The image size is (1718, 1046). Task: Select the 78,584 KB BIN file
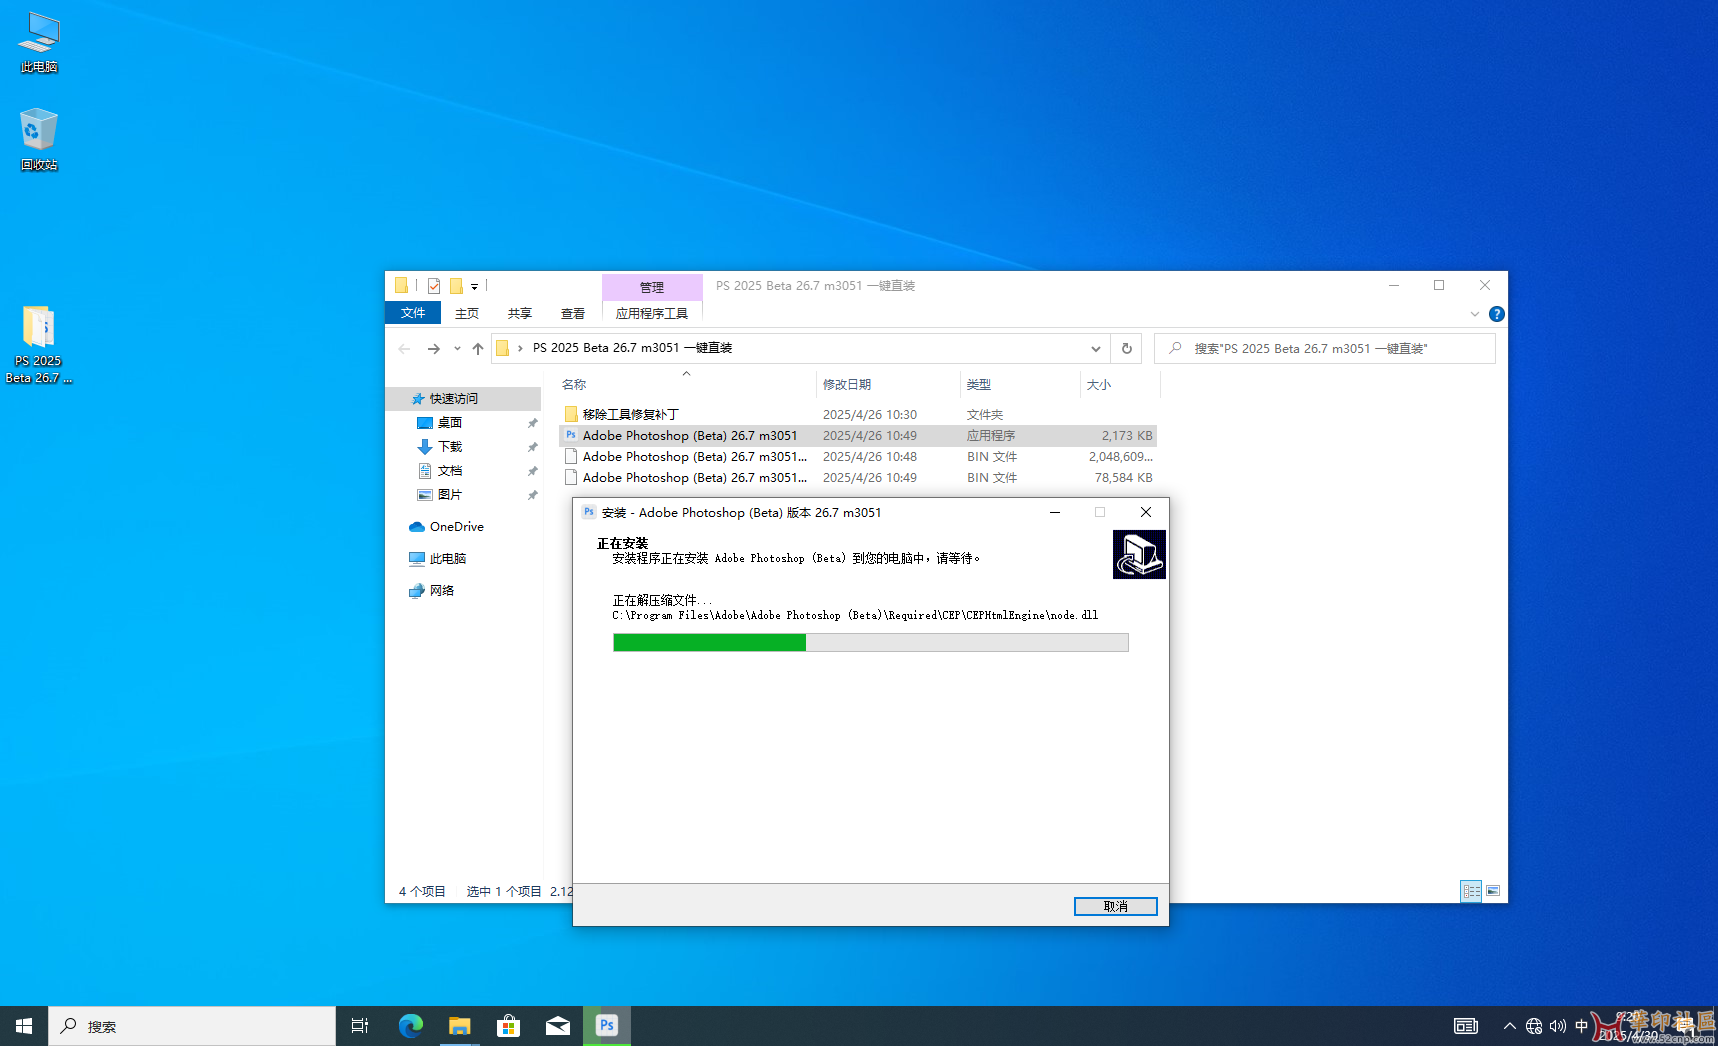pyautogui.click(x=858, y=477)
